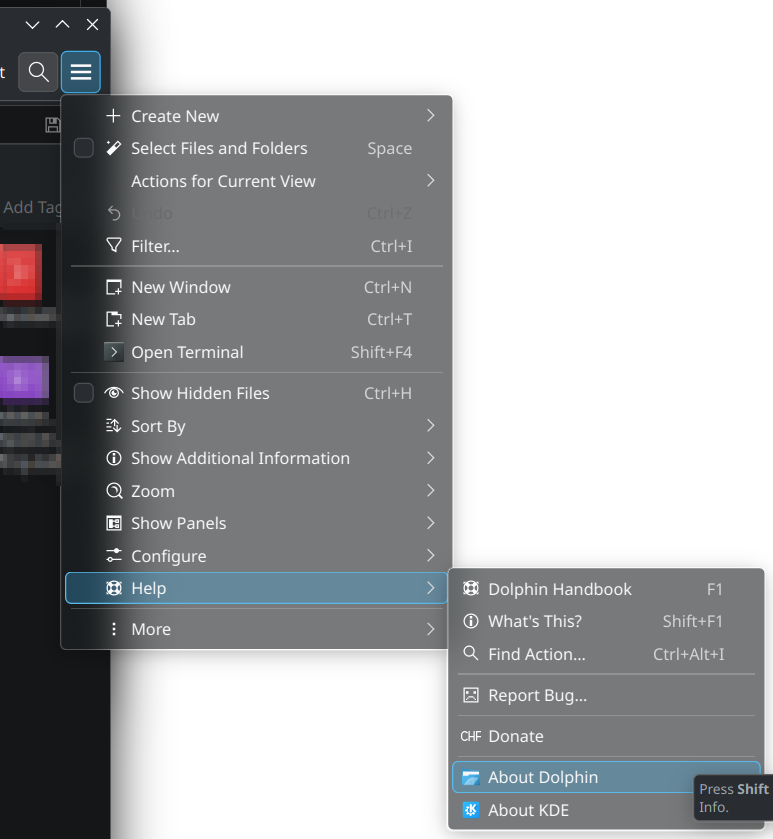Click the New Tab icon

tap(114, 320)
